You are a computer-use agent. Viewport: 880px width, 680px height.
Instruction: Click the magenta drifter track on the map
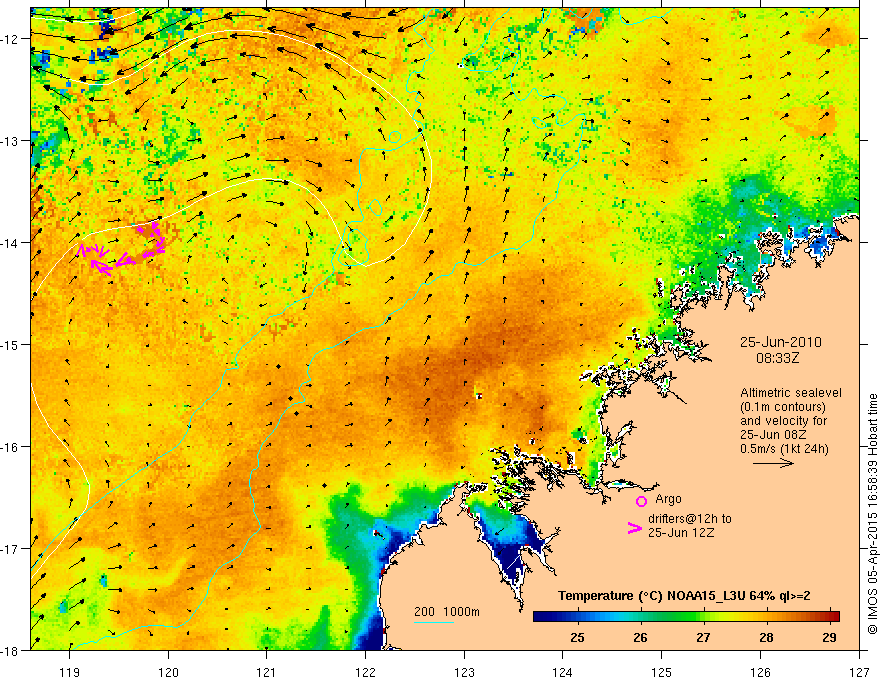121,249
